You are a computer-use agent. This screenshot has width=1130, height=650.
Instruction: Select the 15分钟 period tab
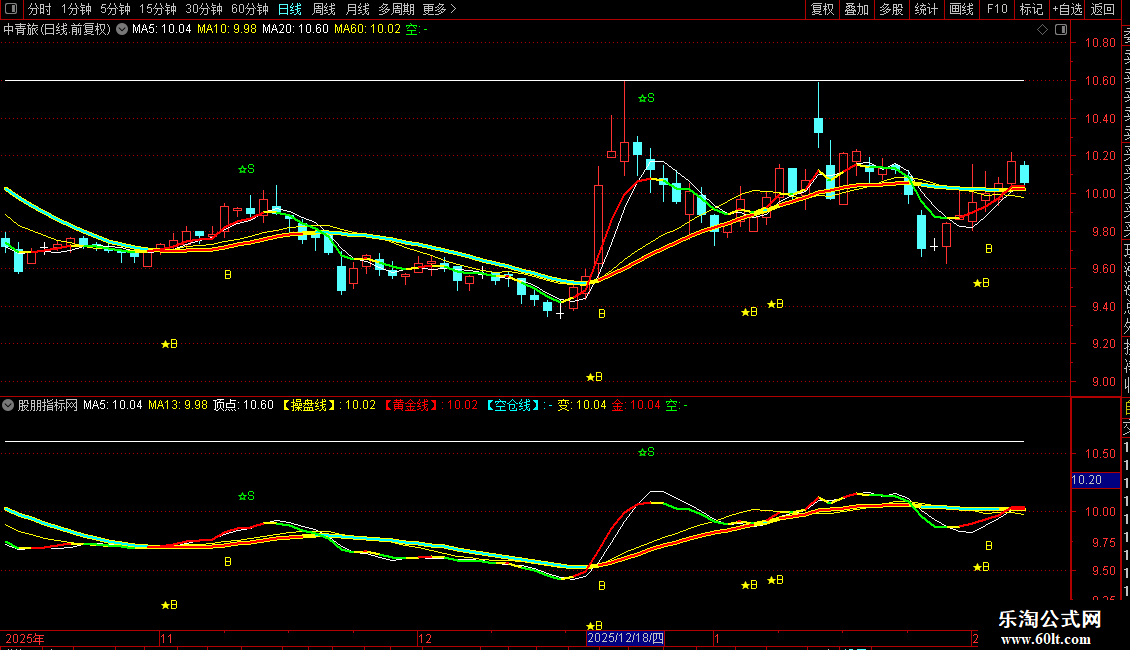158,9
